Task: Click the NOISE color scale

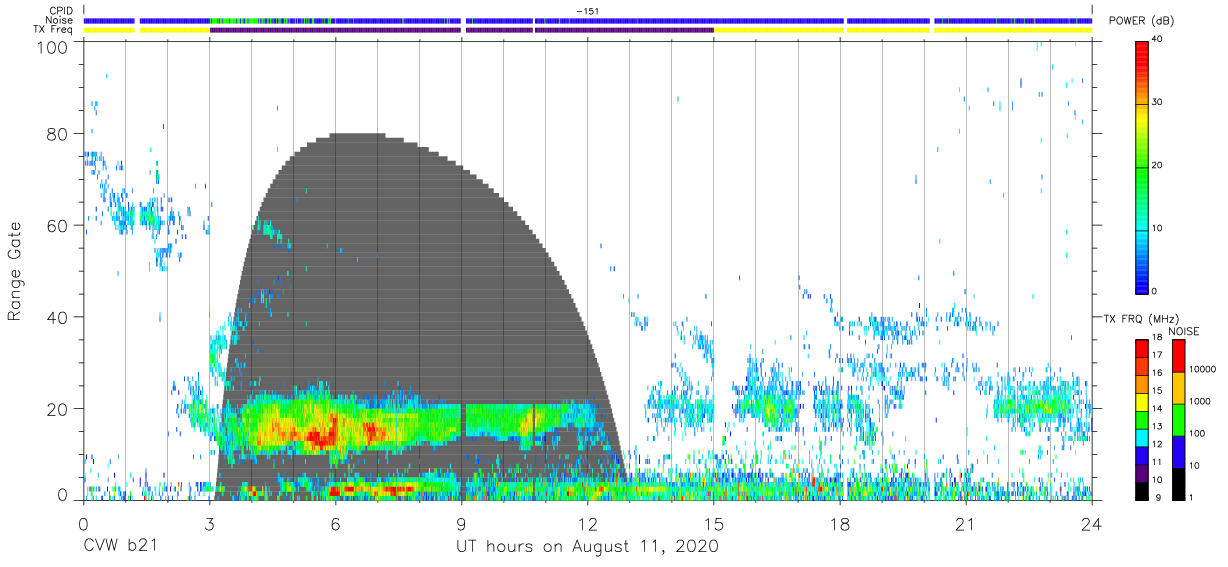Action: pyautogui.click(x=1179, y=419)
